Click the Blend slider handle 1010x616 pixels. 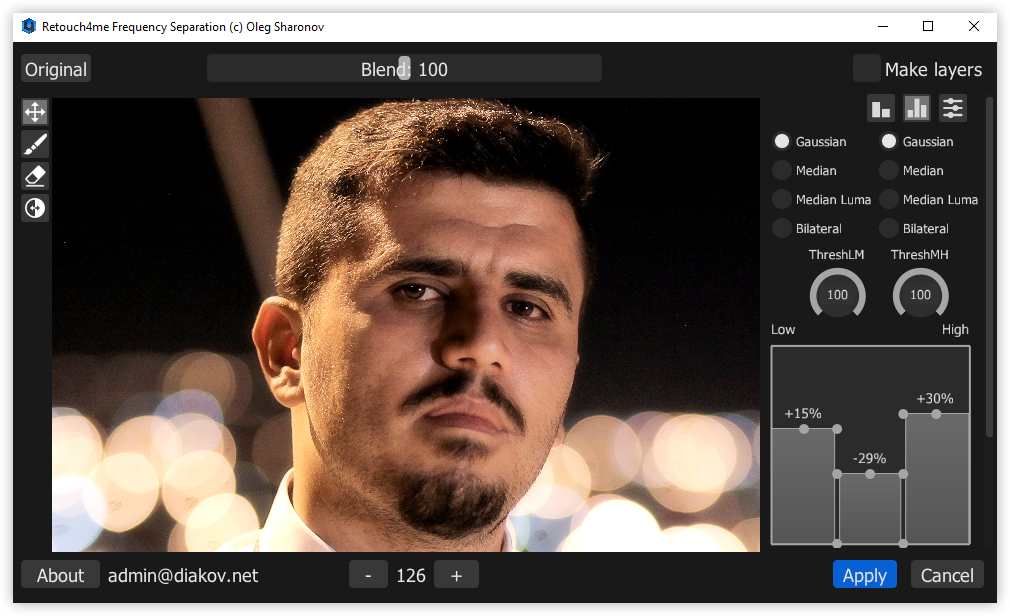(x=404, y=68)
